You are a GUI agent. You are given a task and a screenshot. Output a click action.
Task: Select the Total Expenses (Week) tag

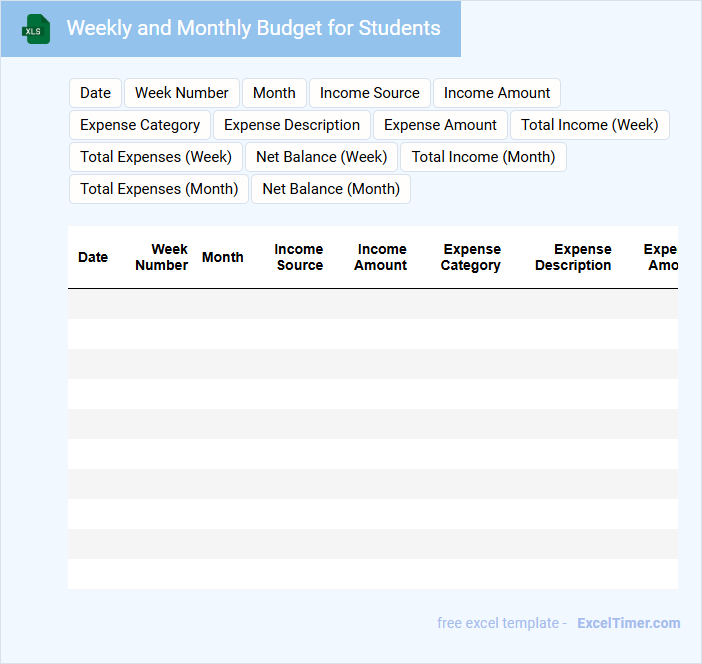tap(155, 157)
